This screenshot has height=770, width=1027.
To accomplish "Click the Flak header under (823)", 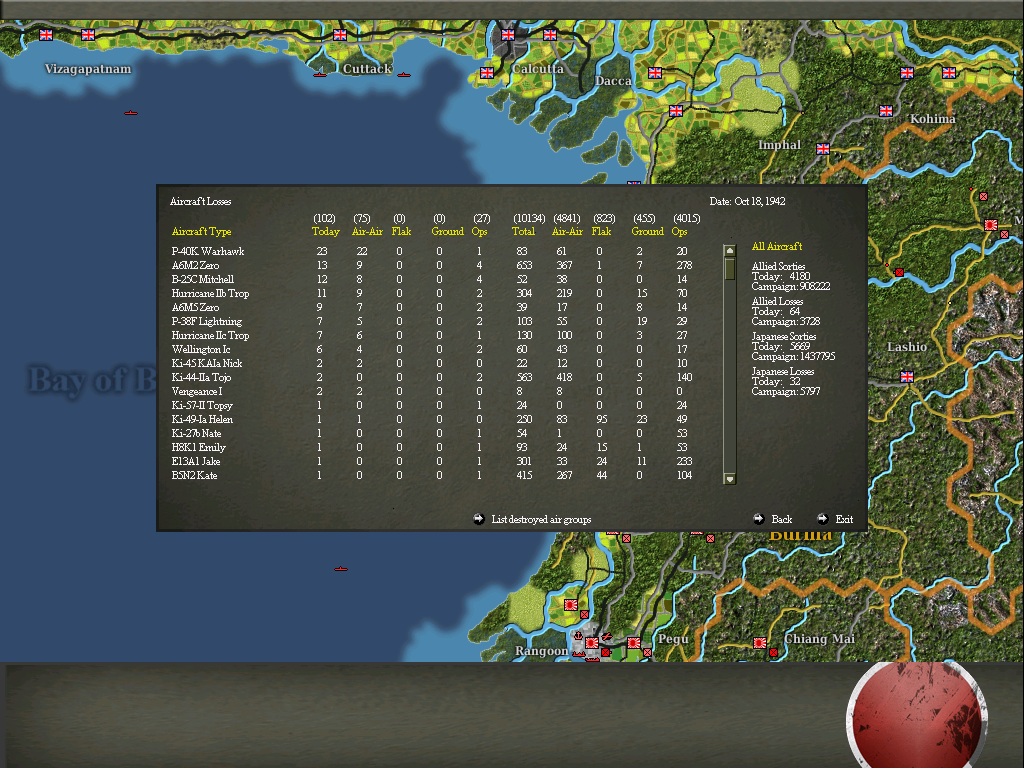I will pyautogui.click(x=601, y=231).
